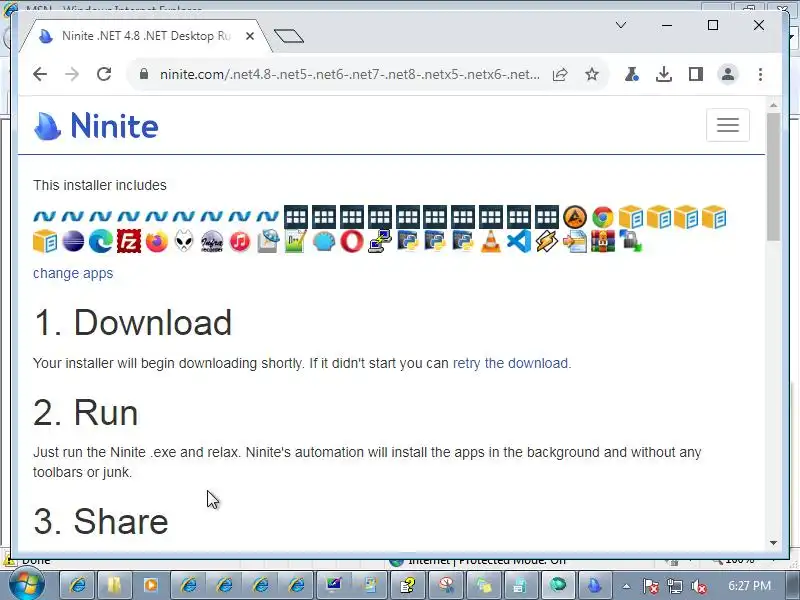
Task: Click the PuTTY computers icon
Action: (x=379, y=241)
